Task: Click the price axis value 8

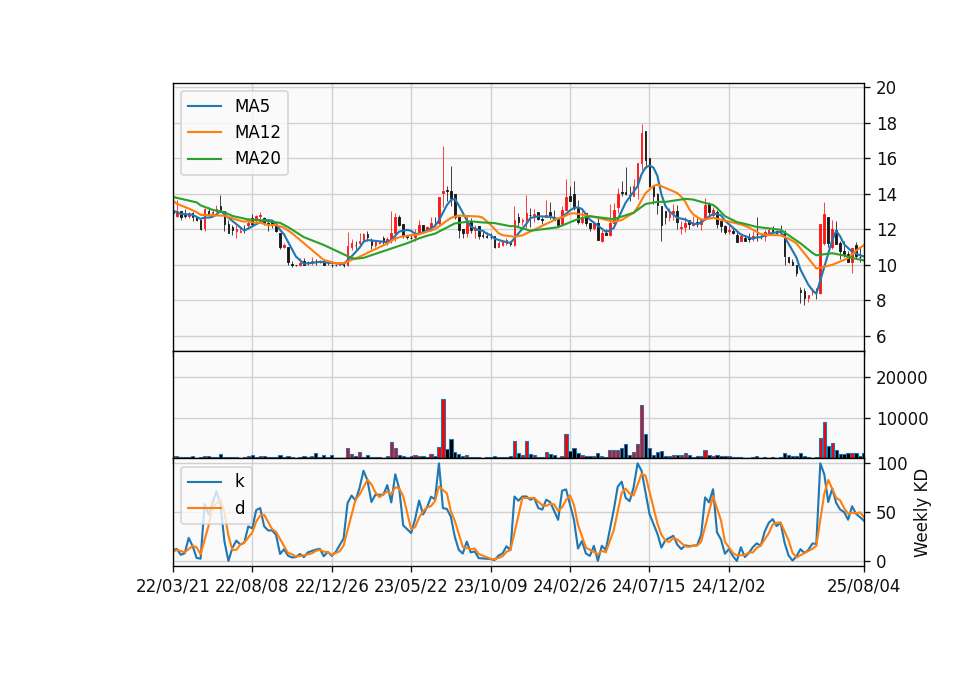Action: click(x=881, y=301)
